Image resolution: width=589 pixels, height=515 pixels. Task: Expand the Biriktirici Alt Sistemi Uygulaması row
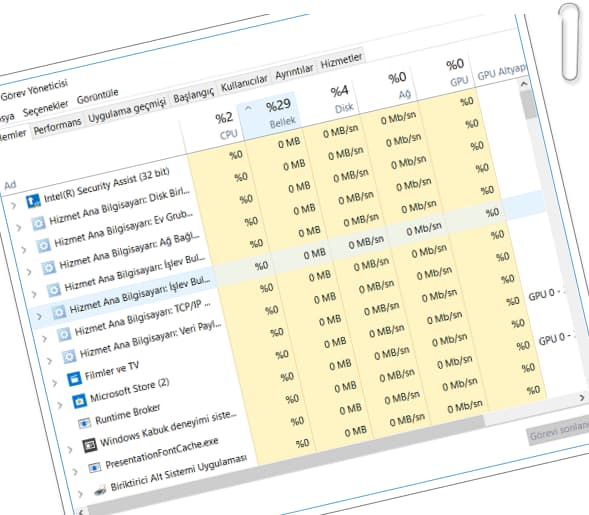[x=80, y=494]
